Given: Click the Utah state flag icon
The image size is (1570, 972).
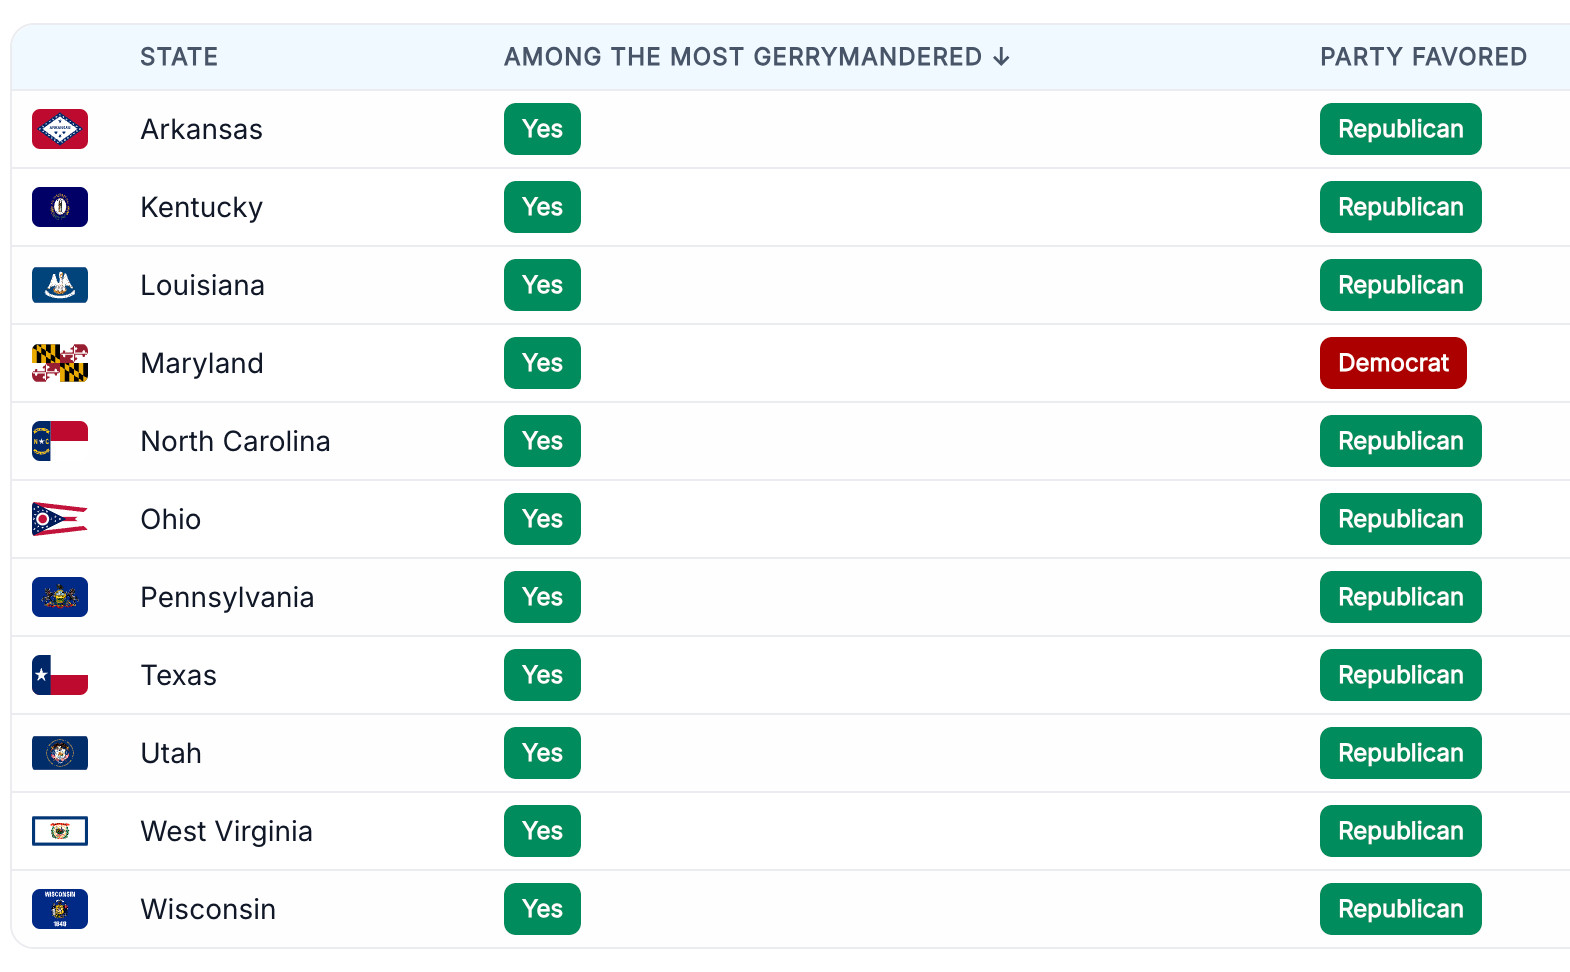Looking at the screenshot, I should coord(60,753).
